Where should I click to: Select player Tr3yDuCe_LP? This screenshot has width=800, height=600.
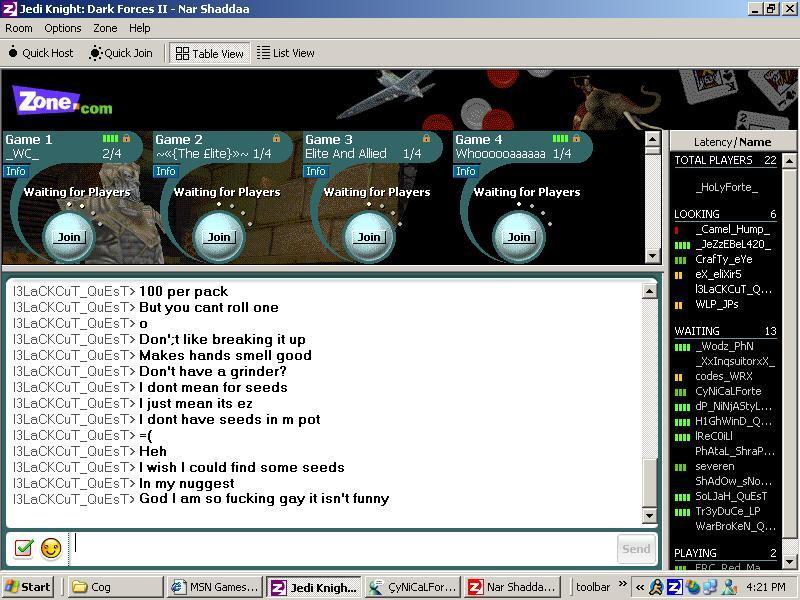(x=727, y=511)
